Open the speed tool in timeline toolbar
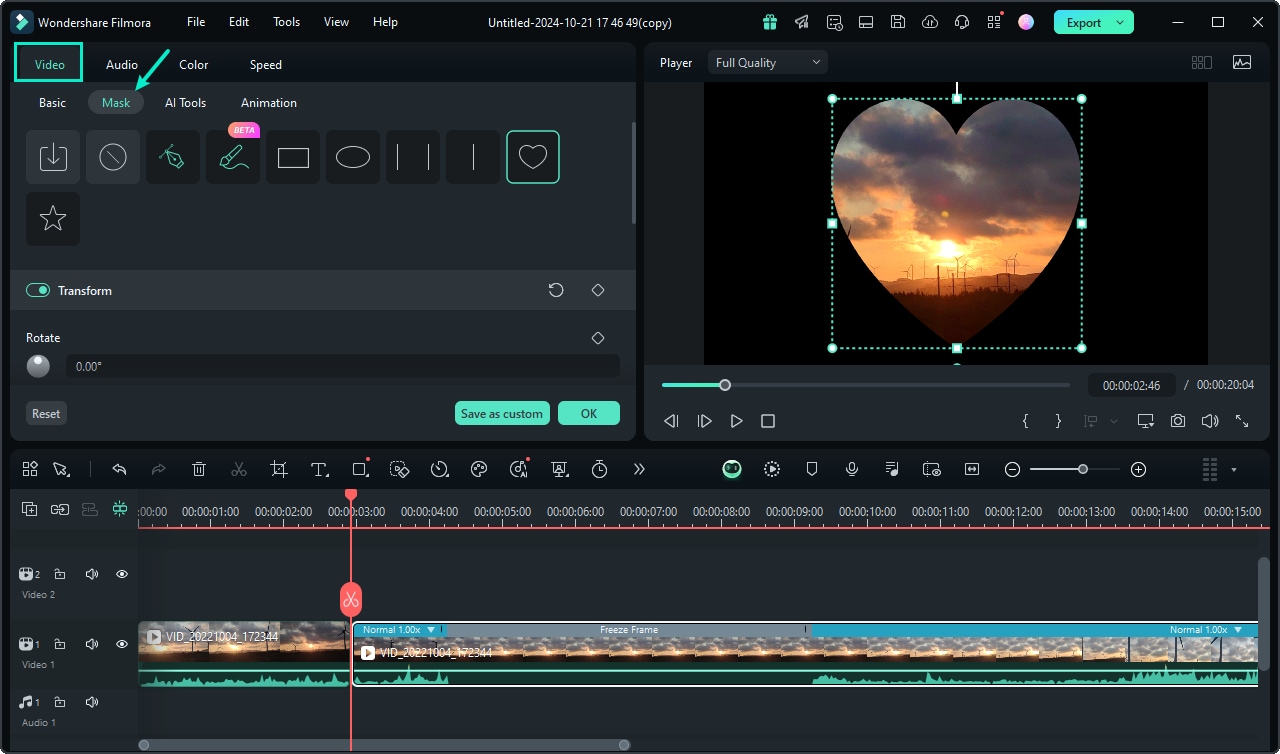The height and width of the screenshot is (754, 1280). 439,469
